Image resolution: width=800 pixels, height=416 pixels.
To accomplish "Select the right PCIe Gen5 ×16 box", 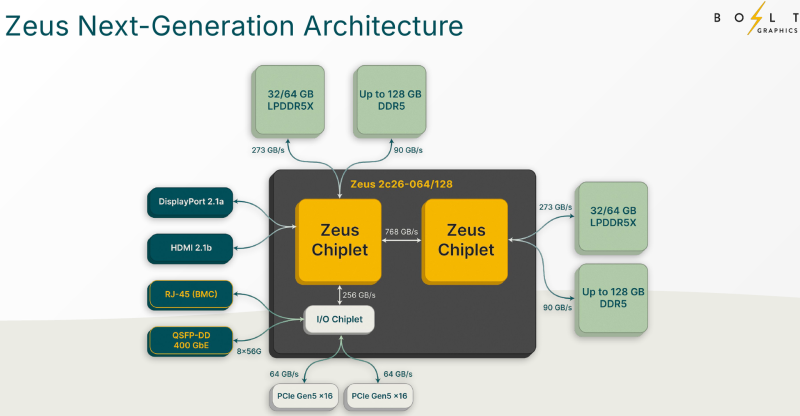I will tap(379, 397).
